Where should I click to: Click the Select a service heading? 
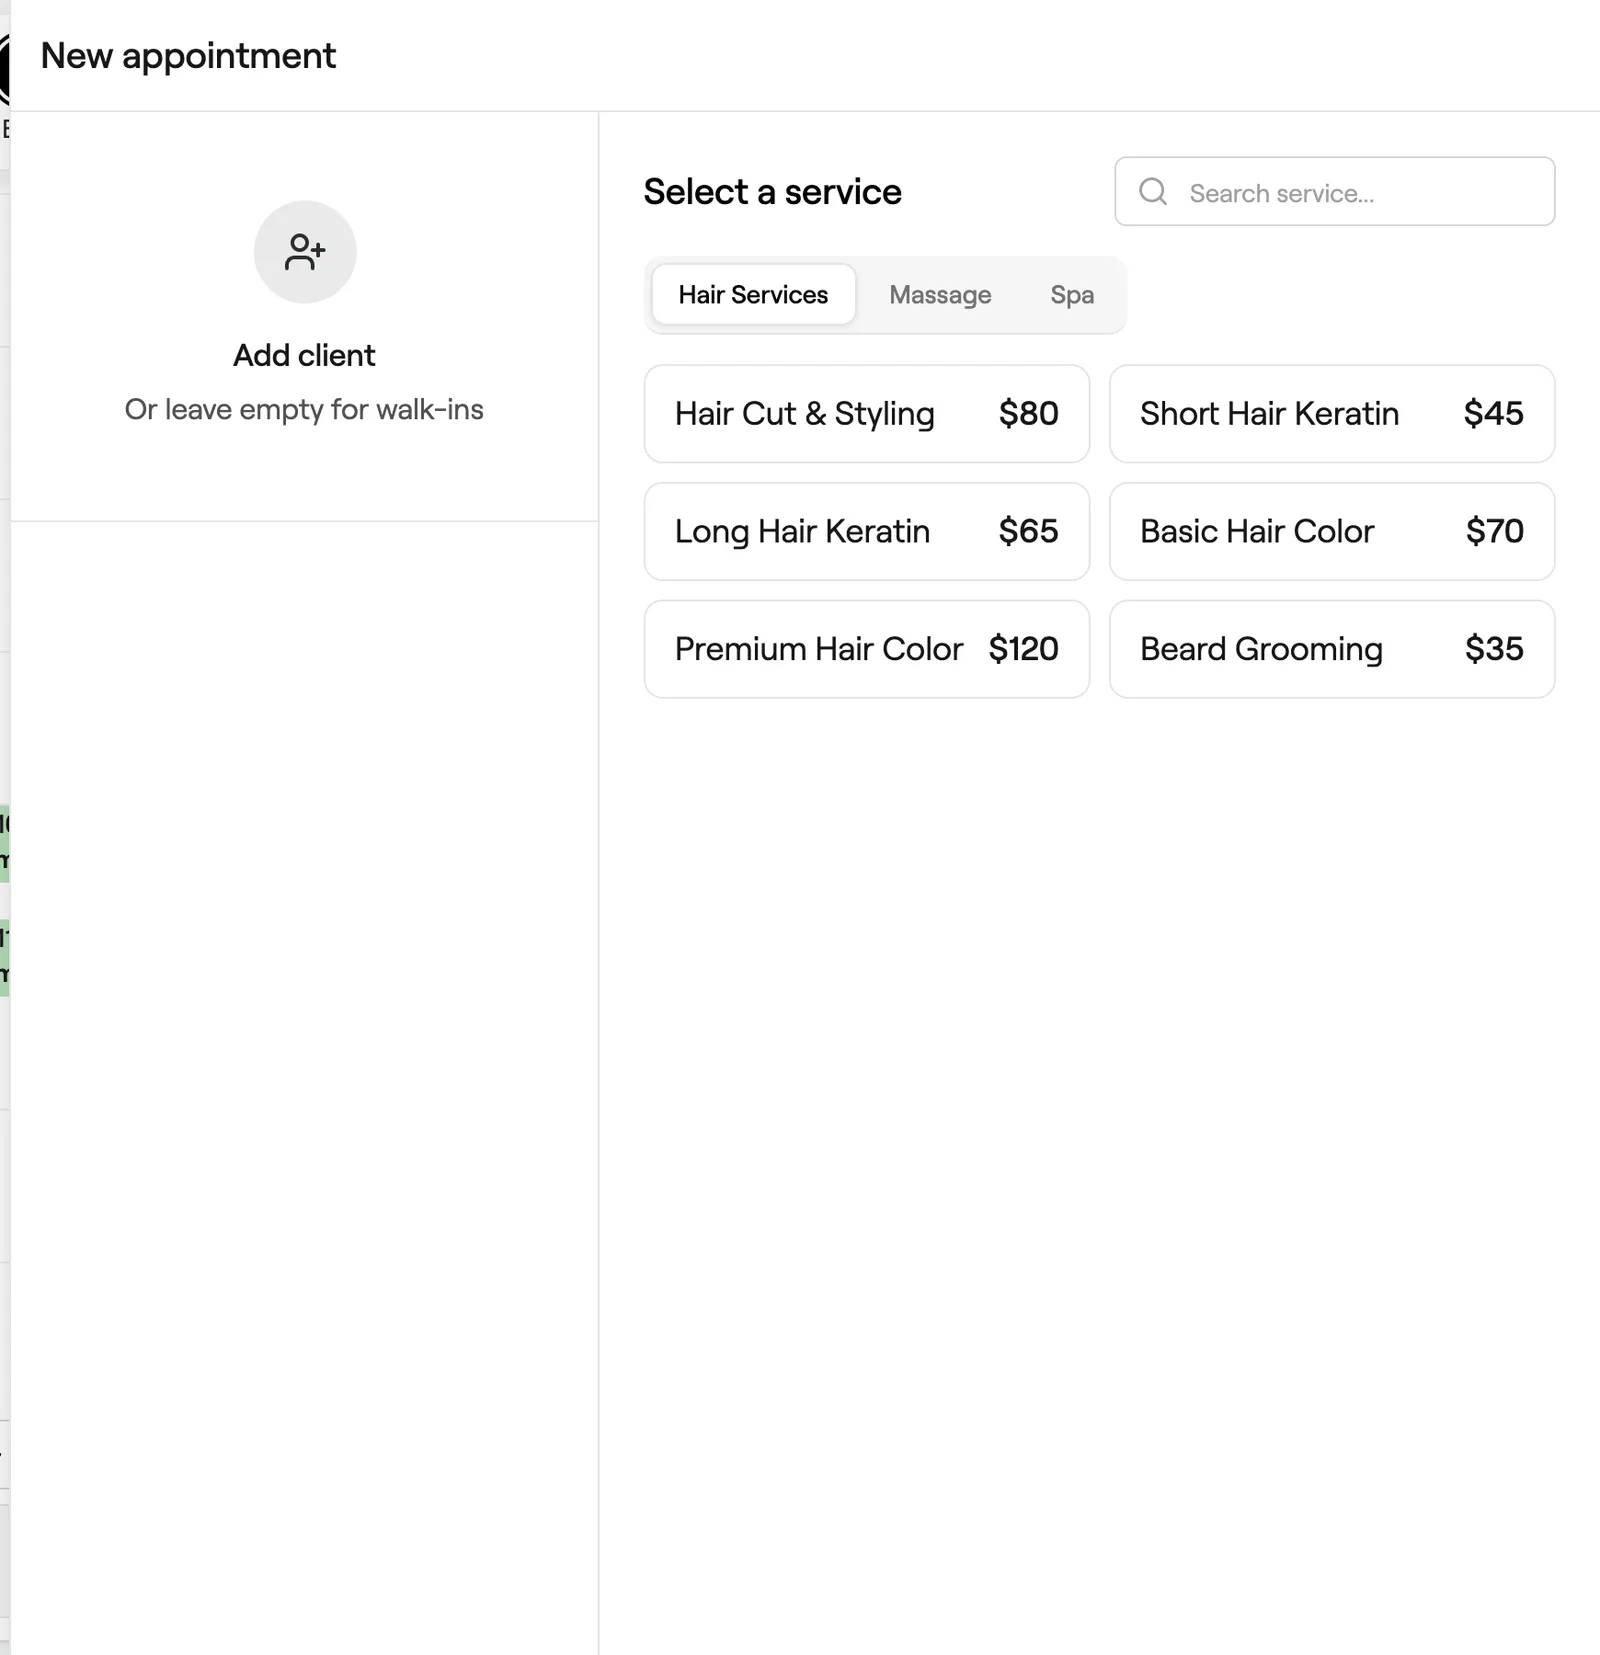coord(772,191)
